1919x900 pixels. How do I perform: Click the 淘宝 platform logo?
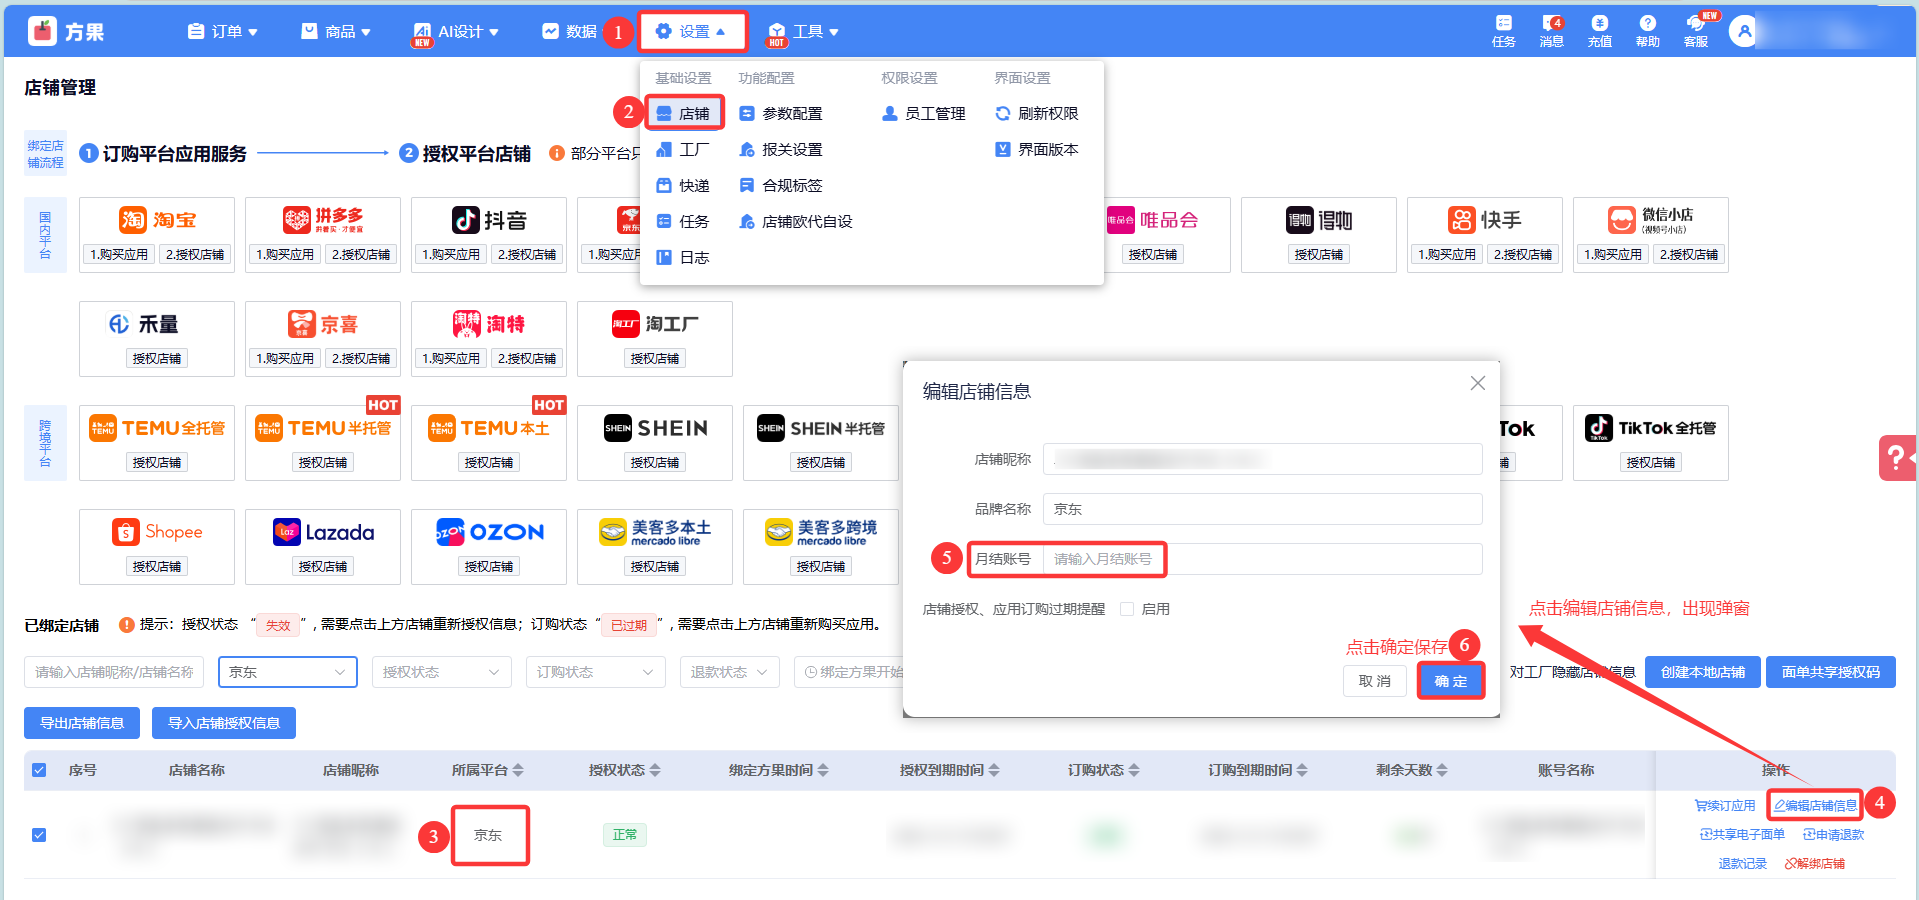click(x=157, y=220)
